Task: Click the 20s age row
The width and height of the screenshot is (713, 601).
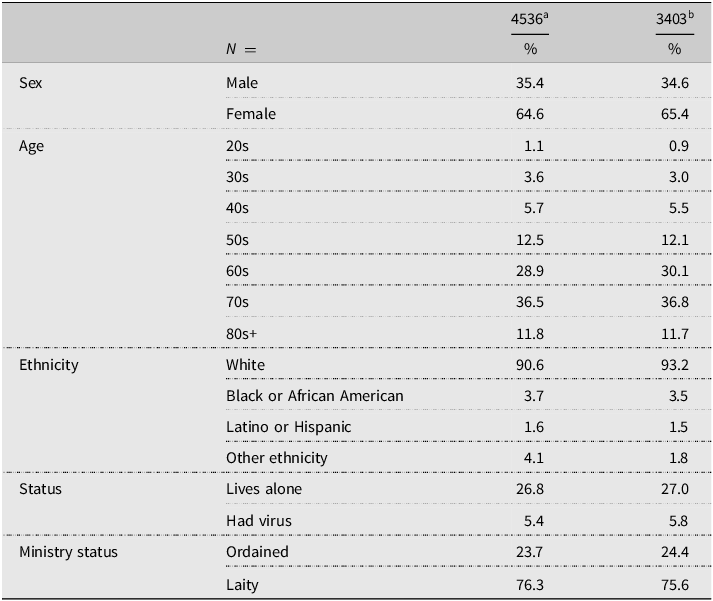Action: pos(468,146)
